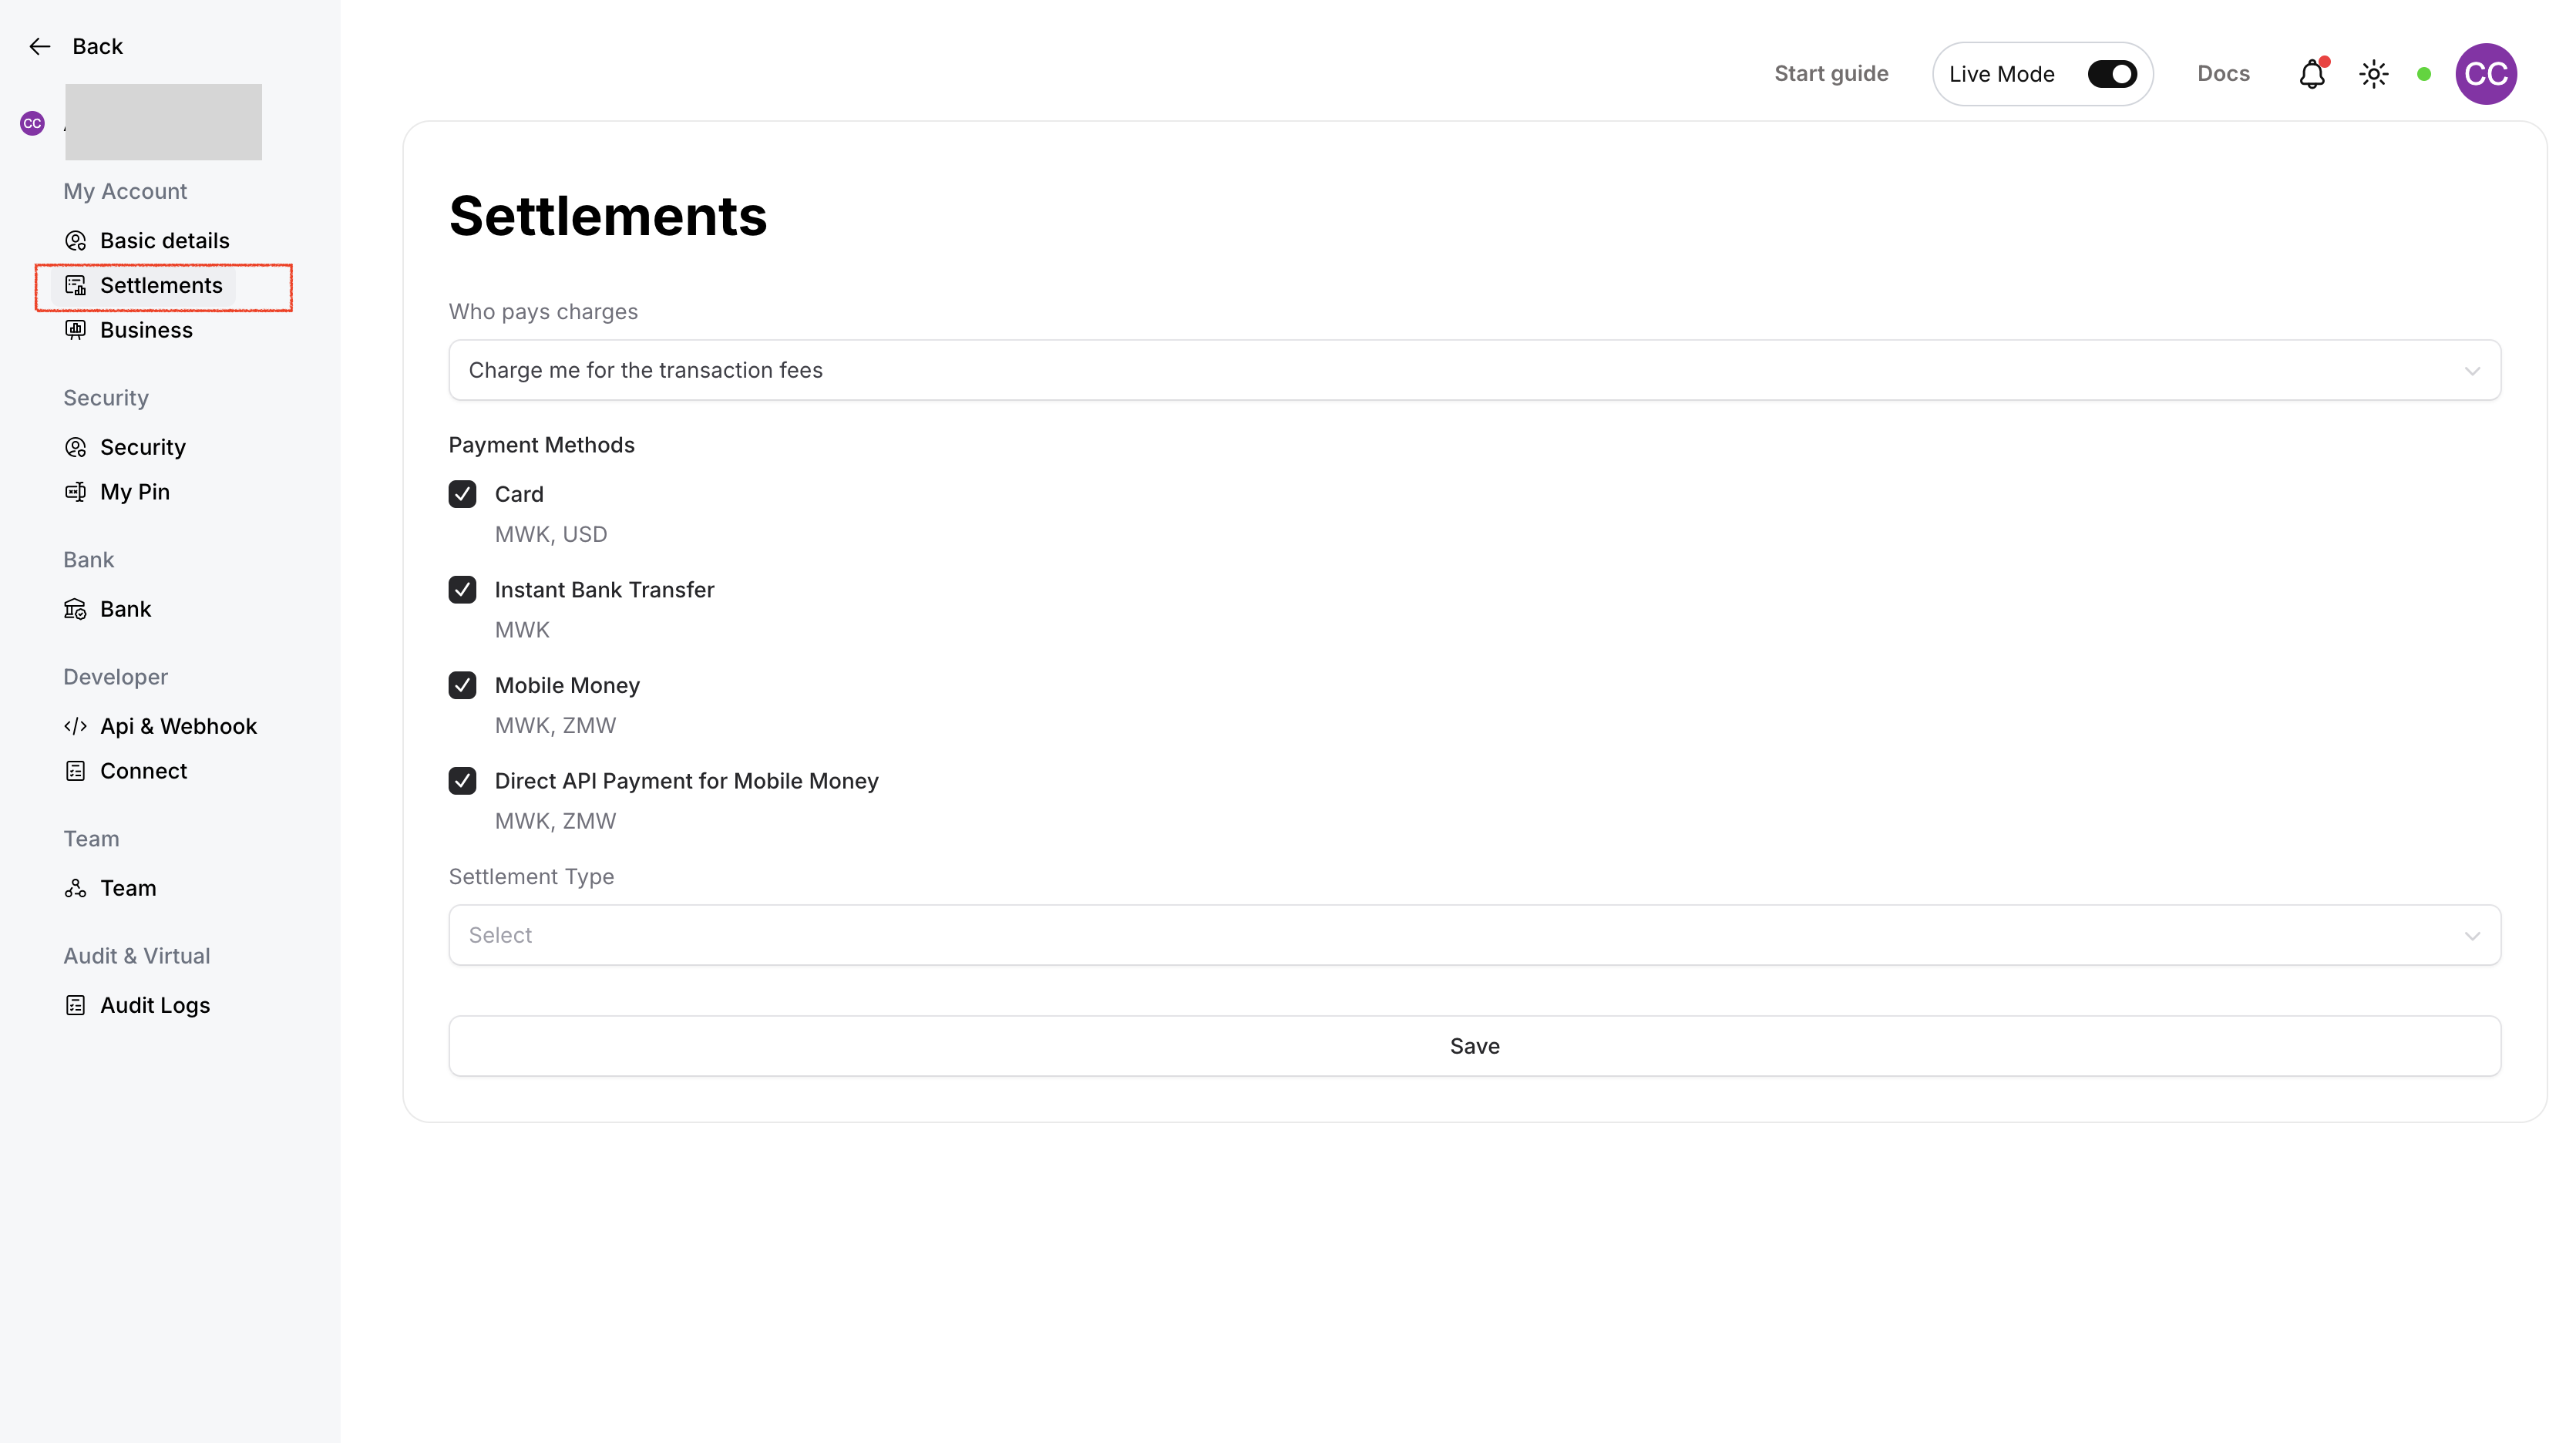Screen dimensions: 2576x1443
Task: Toggle the sun theme icon
Action: (2373, 74)
